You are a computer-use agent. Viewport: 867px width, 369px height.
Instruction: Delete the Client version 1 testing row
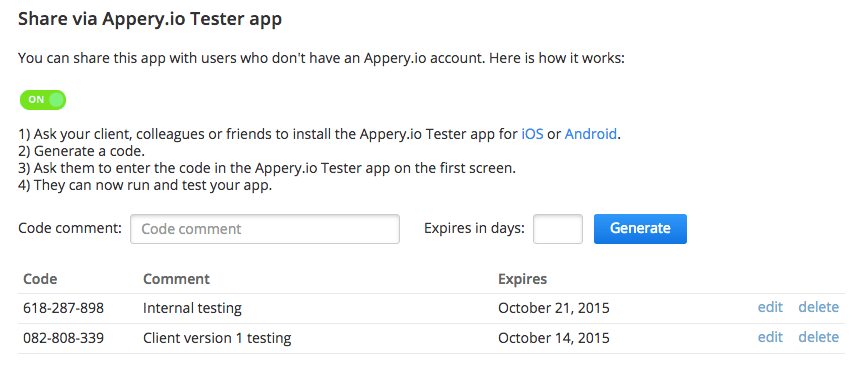(x=818, y=337)
